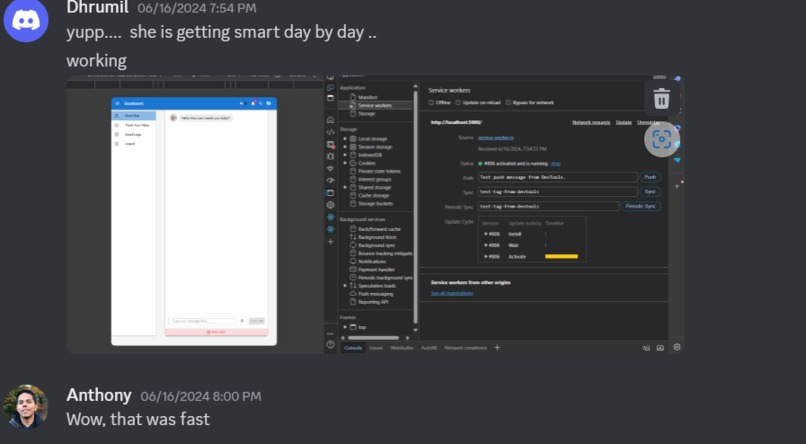Viewport: 806px width, 444px height.
Task: Select Cache storage tree item
Action: 374,196
